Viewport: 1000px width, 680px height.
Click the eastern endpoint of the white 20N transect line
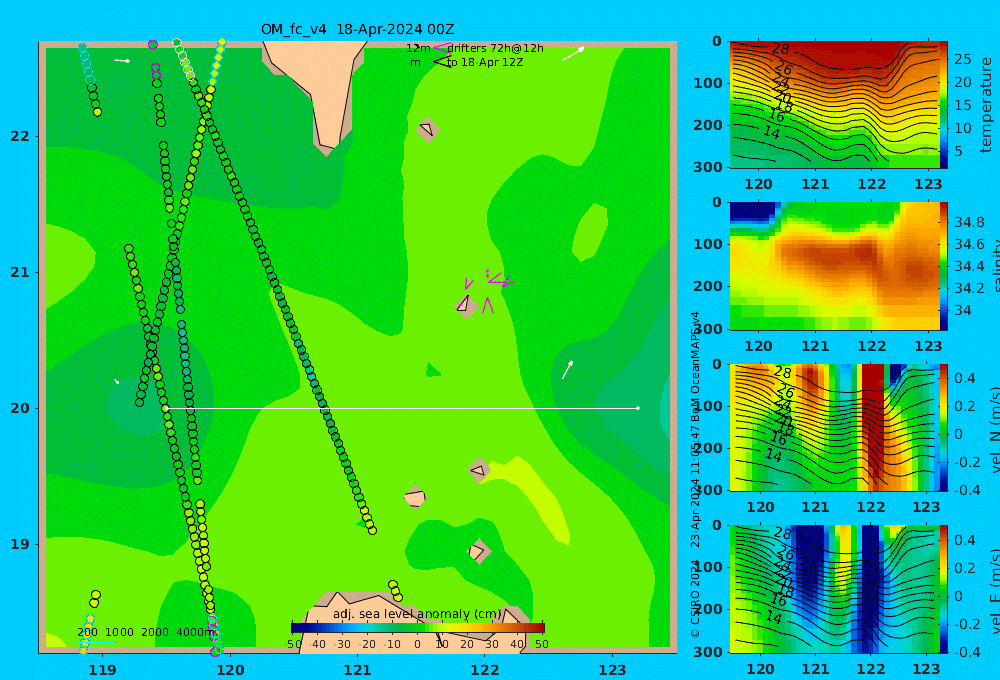coord(638,408)
